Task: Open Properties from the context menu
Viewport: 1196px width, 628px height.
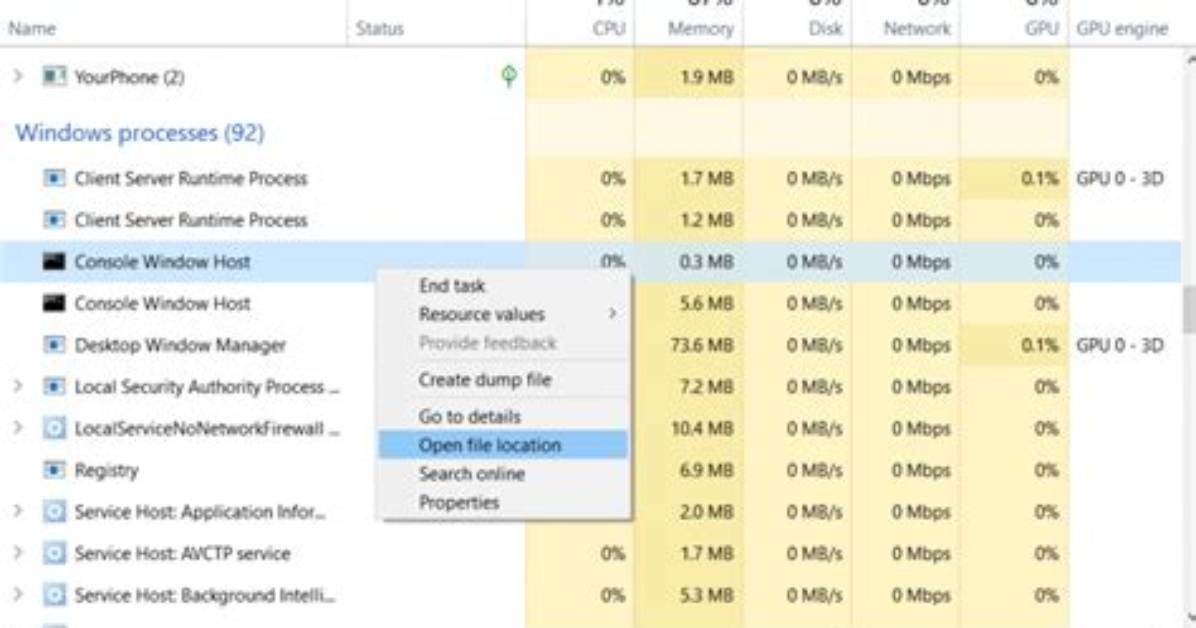Action: click(504, 503)
